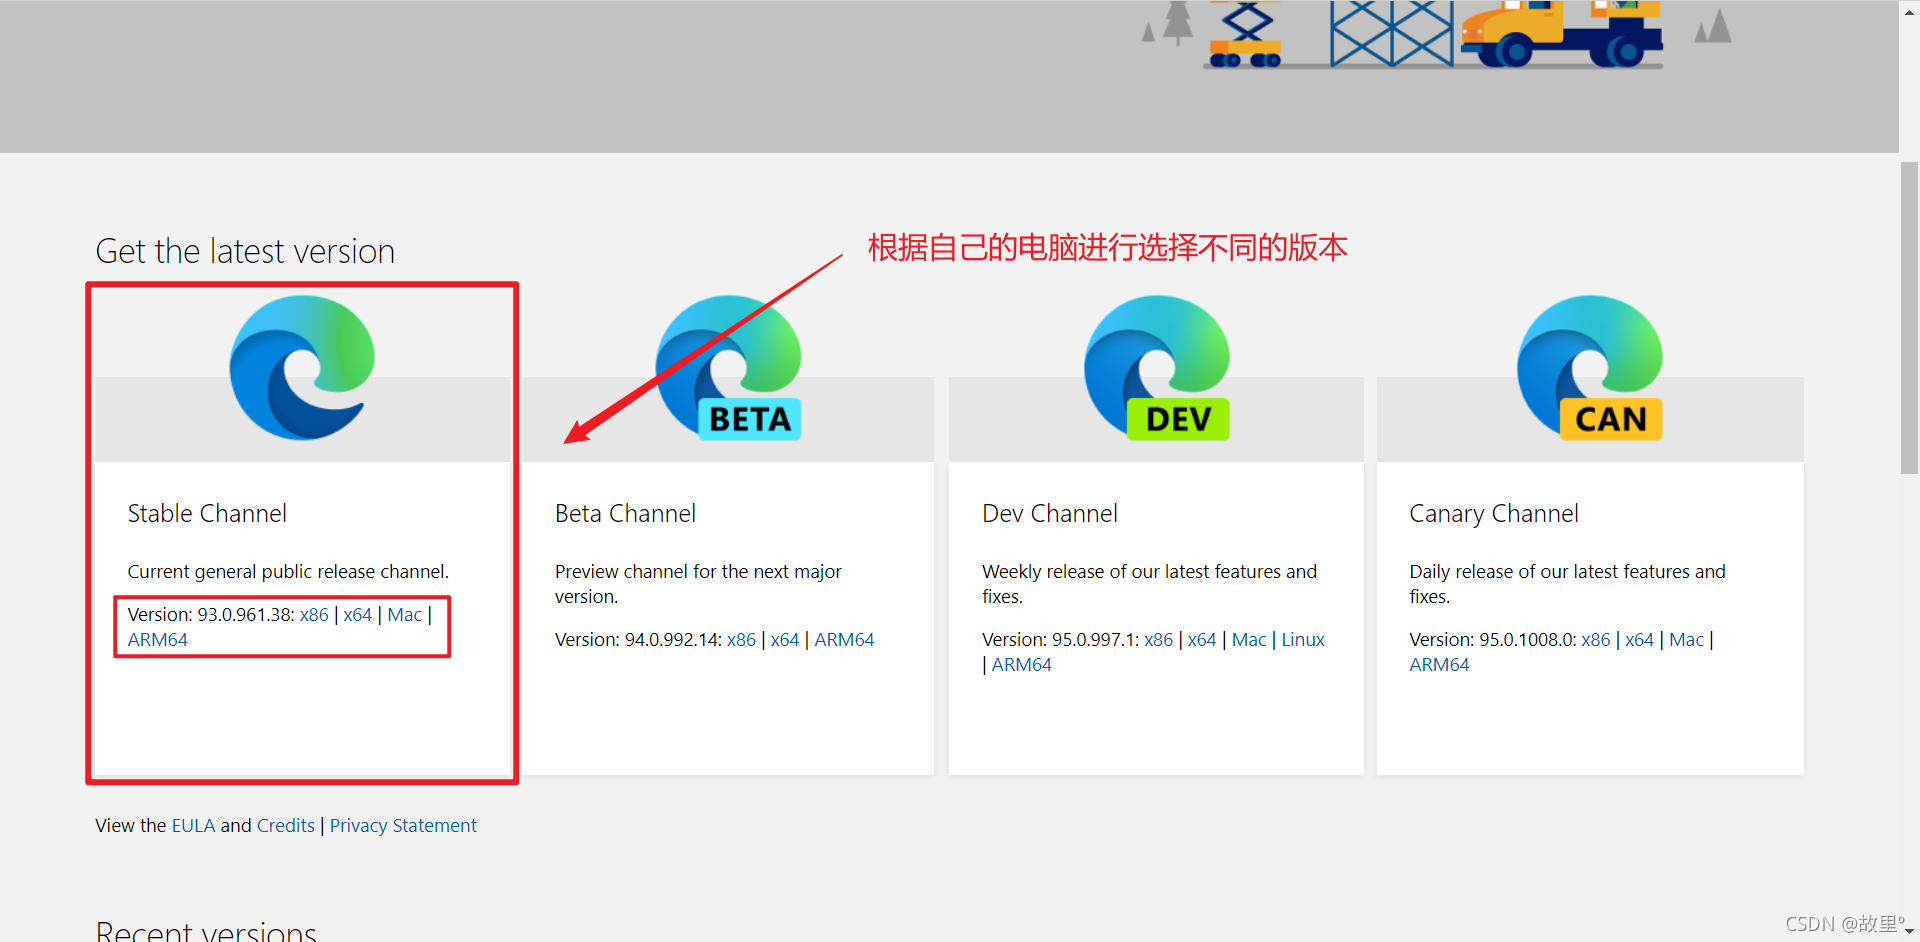This screenshot has height=942, width=1920.
Task: Click the page vertical scrollbar thumb
Action: coord(1910,318)
